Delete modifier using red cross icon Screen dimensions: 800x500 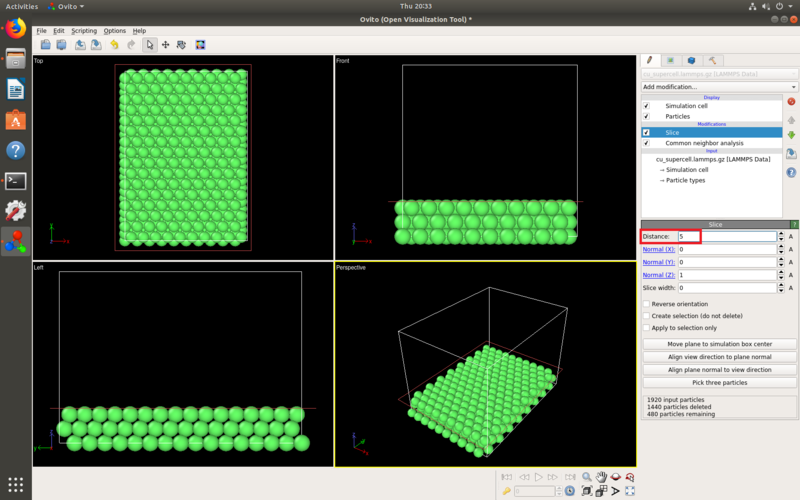[x=791, y=102]
